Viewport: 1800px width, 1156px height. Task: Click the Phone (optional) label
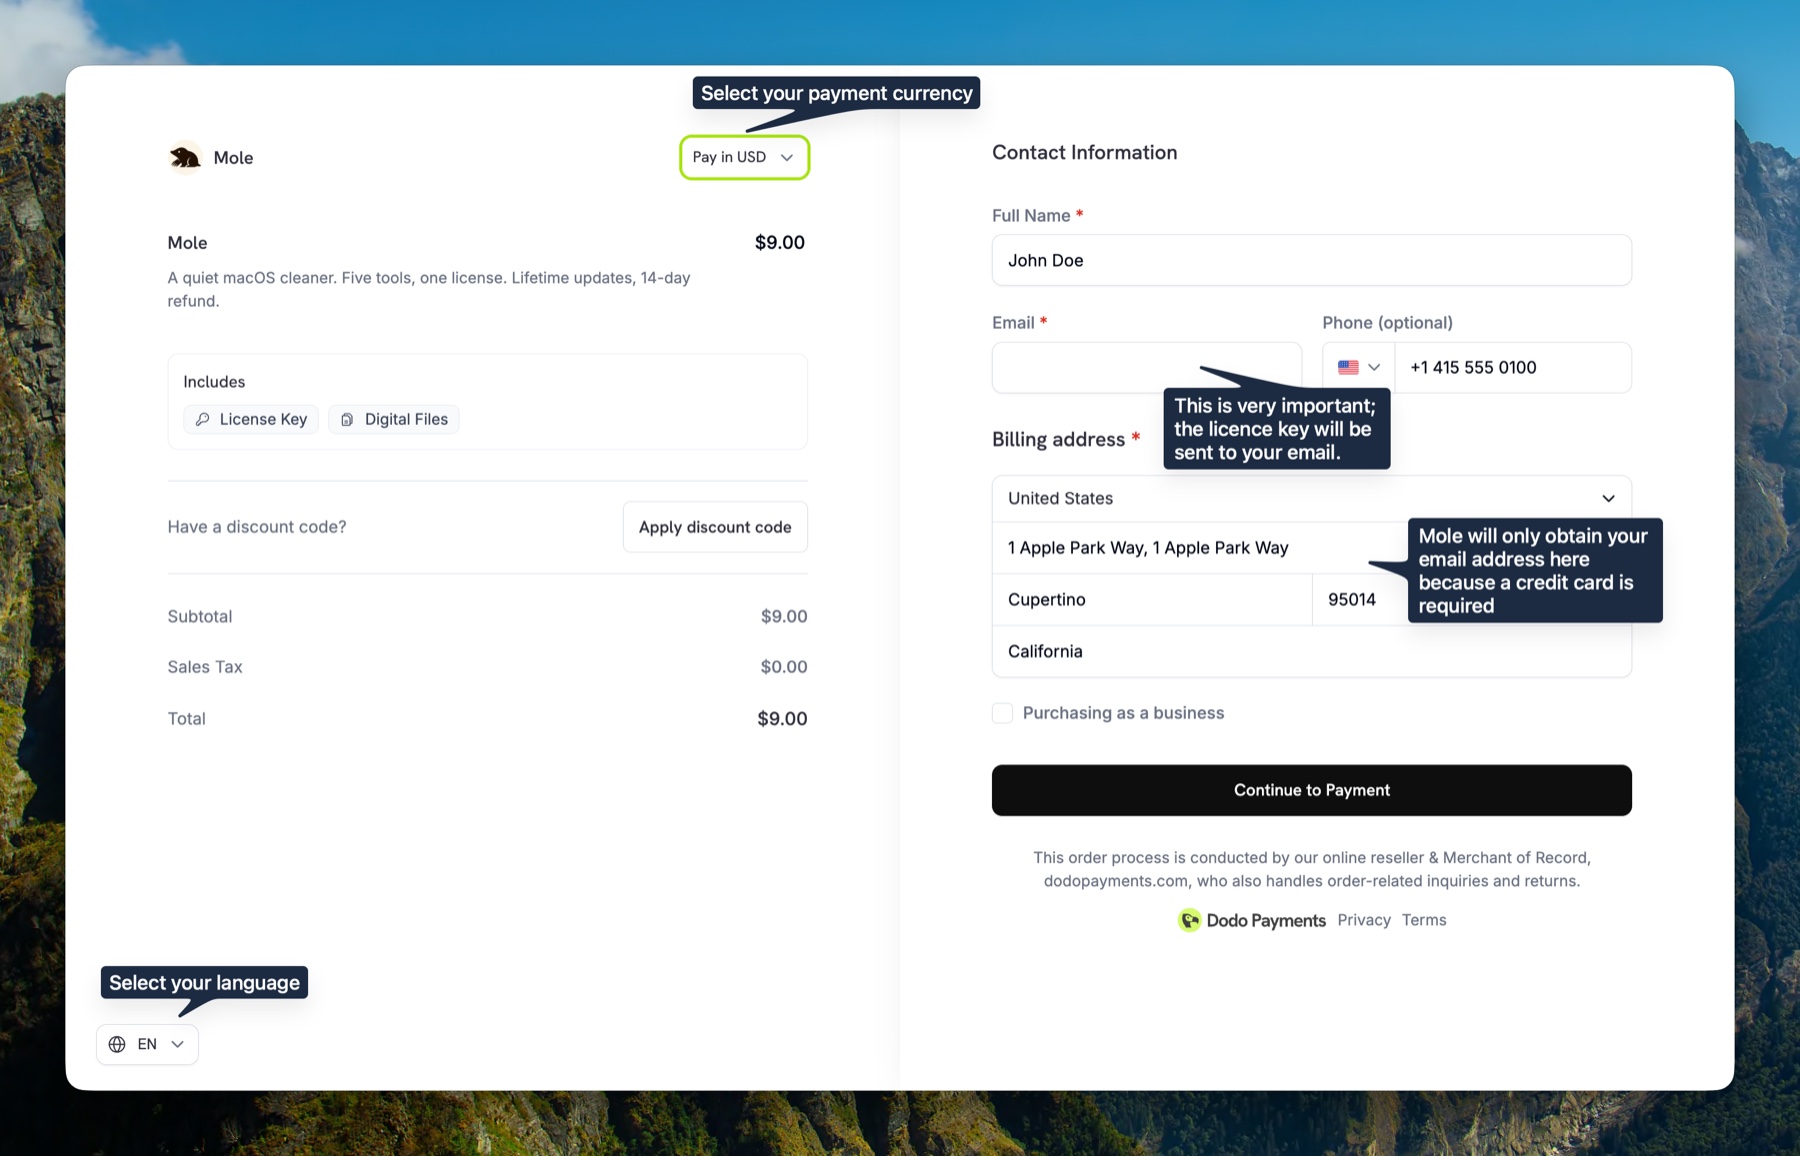[x=1387, y=322]
